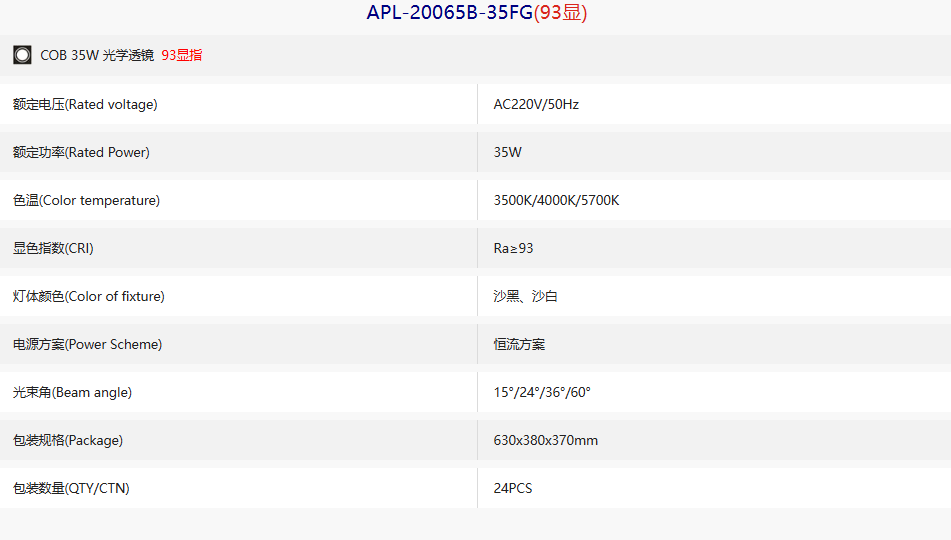Select the 额定功率(Rated Power) label
This screenshot has height=540, width=951.
tap(81, 152)
